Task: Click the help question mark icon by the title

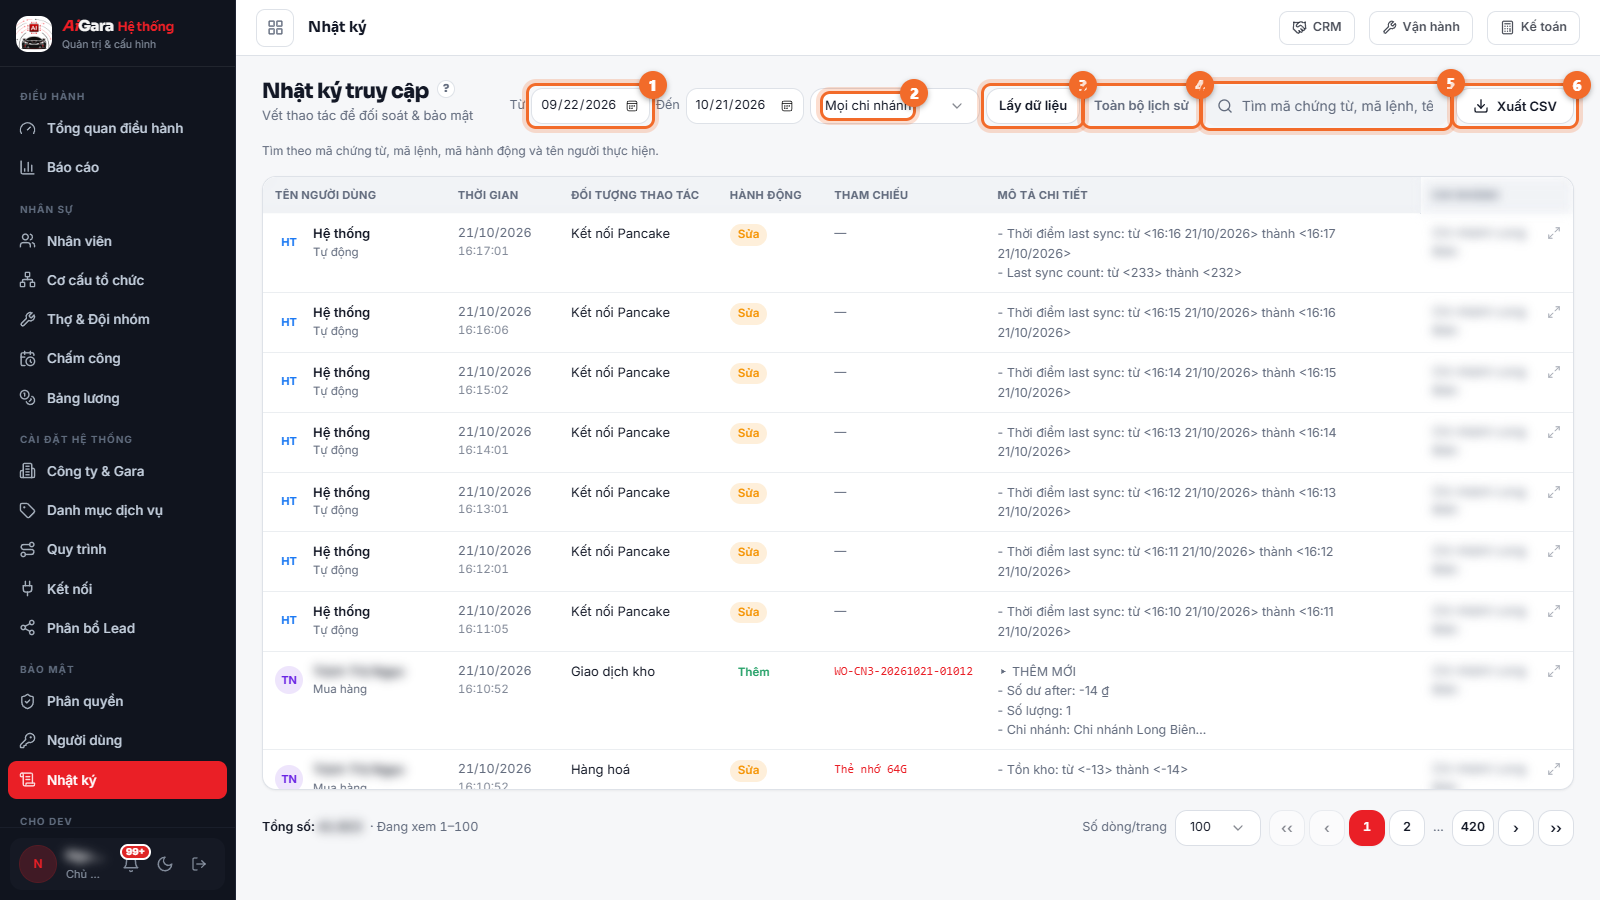Action: point(446,88)
